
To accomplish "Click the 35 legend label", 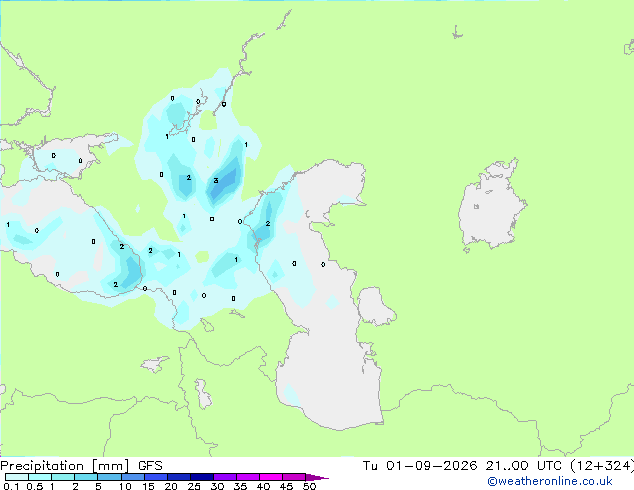I will tap(240, 486).
